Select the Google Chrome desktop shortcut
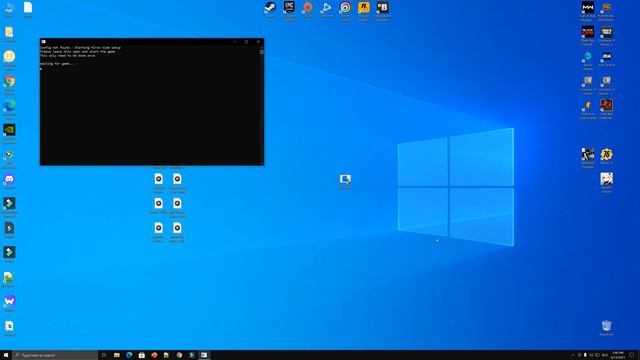640x360 pixels. pyautogui.click(x=9, y=81)
